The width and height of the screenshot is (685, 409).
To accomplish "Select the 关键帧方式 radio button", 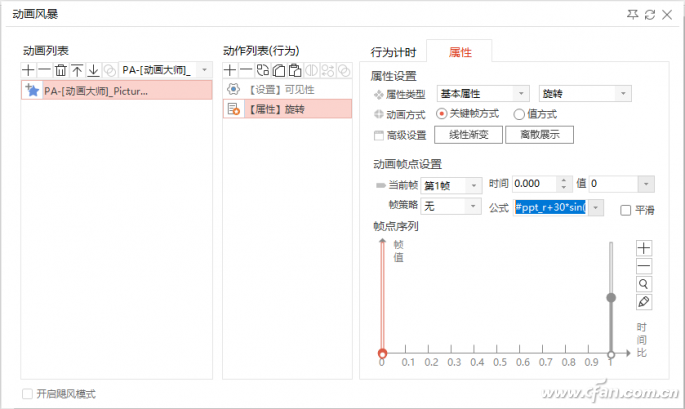I will point(441,114).
